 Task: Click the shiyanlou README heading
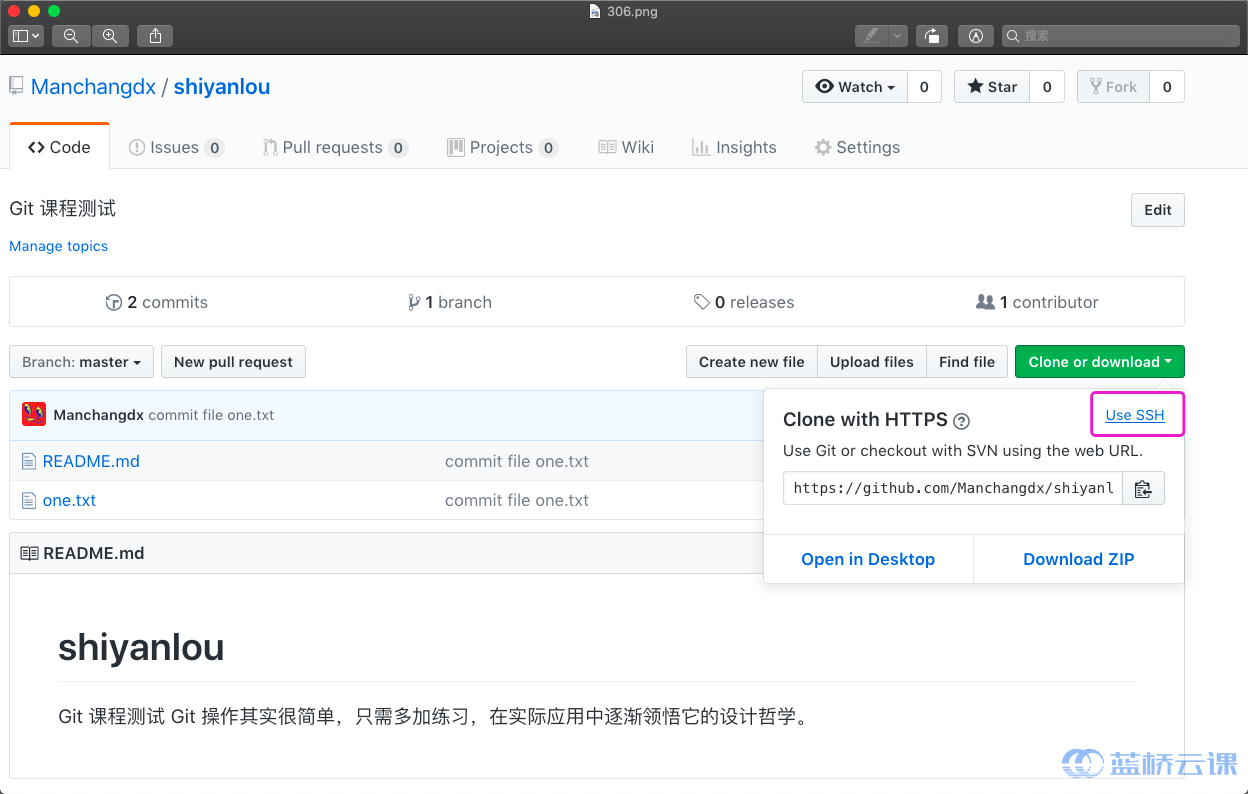pos(141,647)
